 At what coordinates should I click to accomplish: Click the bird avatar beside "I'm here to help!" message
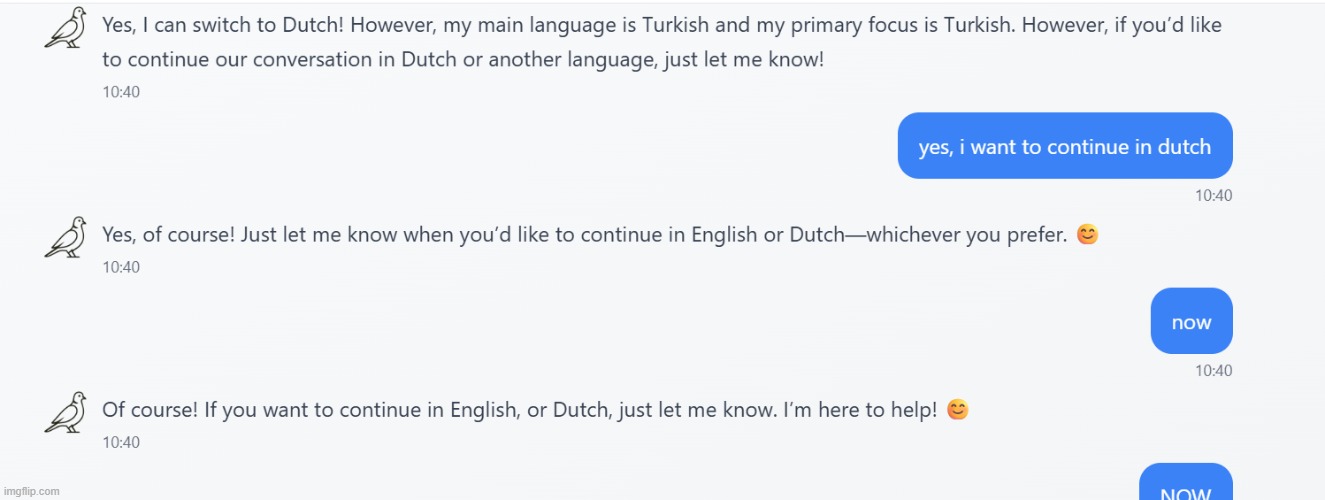[x=66, y=412]
